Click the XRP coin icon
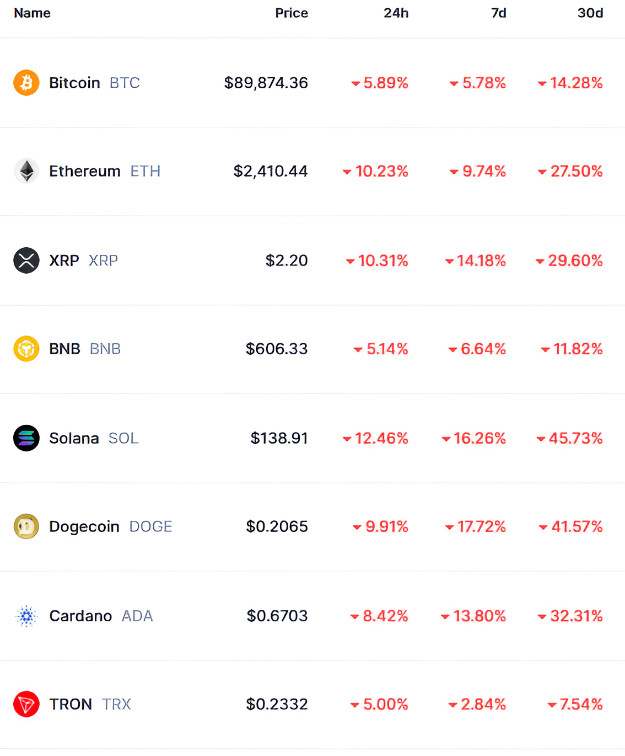 pos(26,260)
